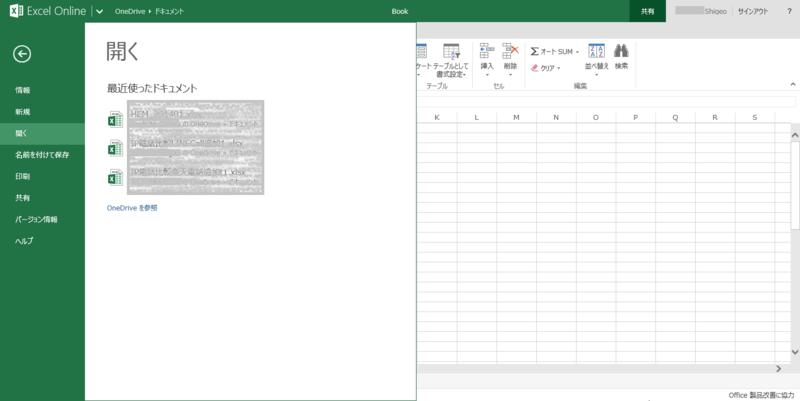Click Office 製品改善に協力 link
Screen dimensions: 800x401
click(761, 395)
